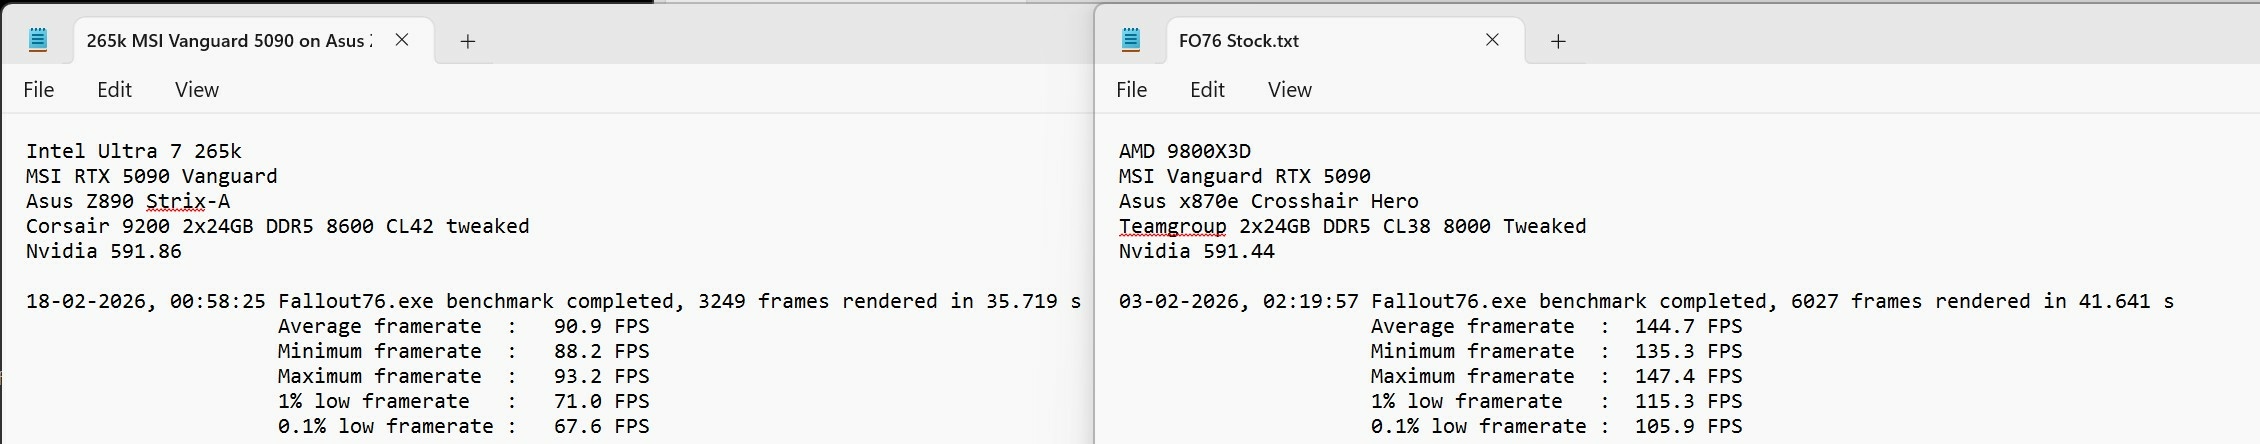
Task: Click the "144.7 FPS" average framerate value
Action: 1688,326
